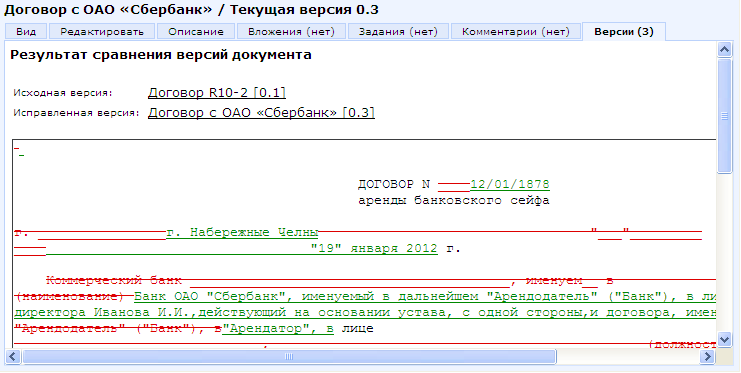Click the horizontal scrollbar thumb
This screenshot has height=373, width=741.
click(x=289, y=356)
